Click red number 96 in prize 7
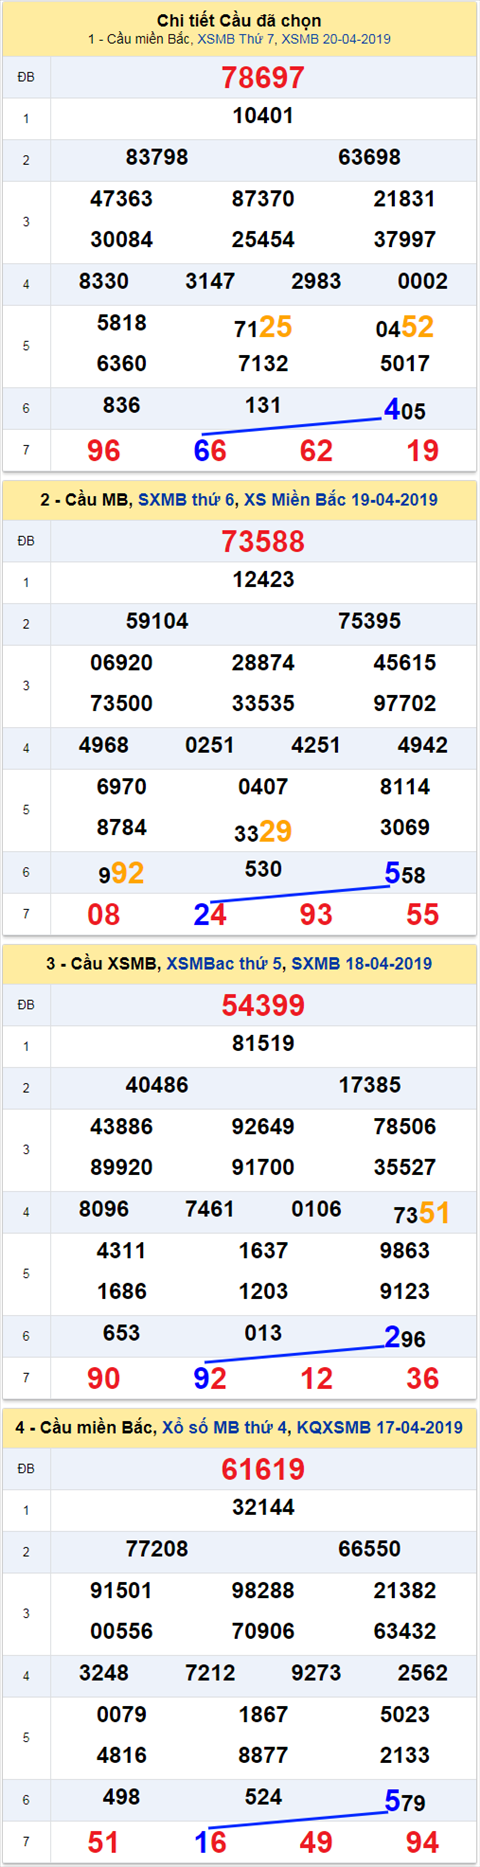 coord(104,451)
